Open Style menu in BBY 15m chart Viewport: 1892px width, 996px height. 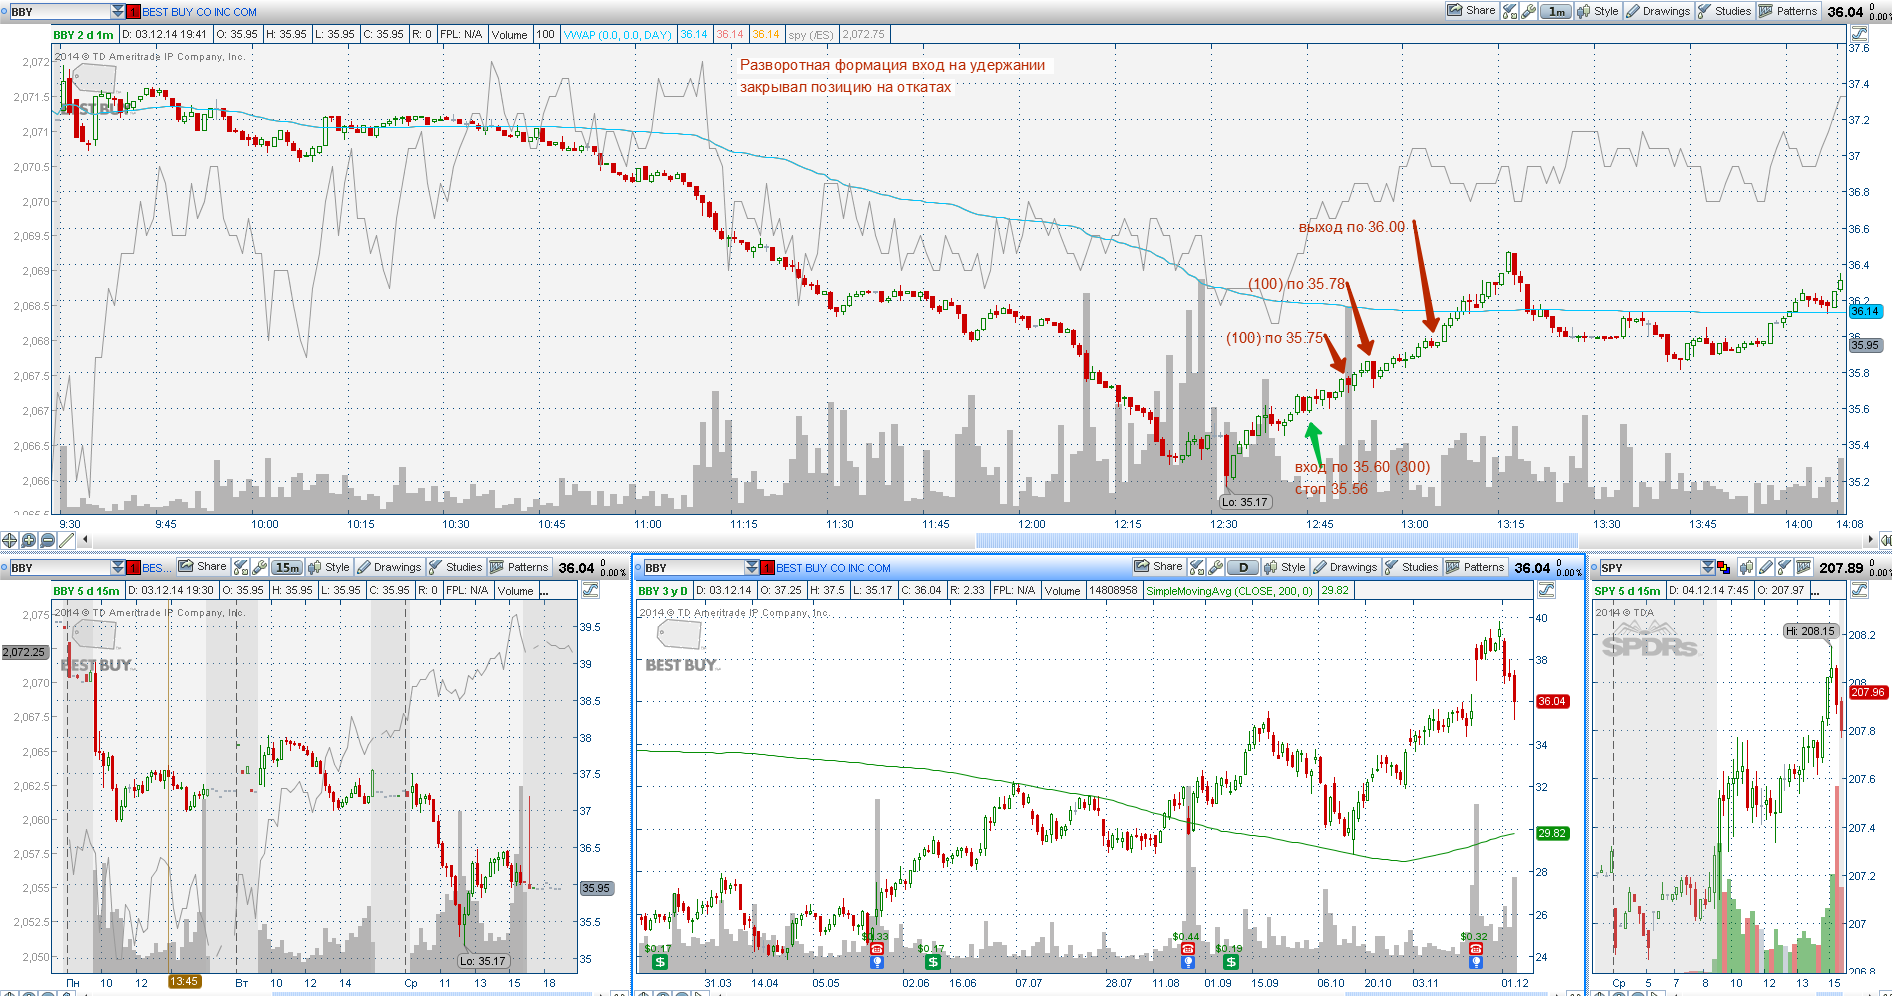(x=329, y=567)
